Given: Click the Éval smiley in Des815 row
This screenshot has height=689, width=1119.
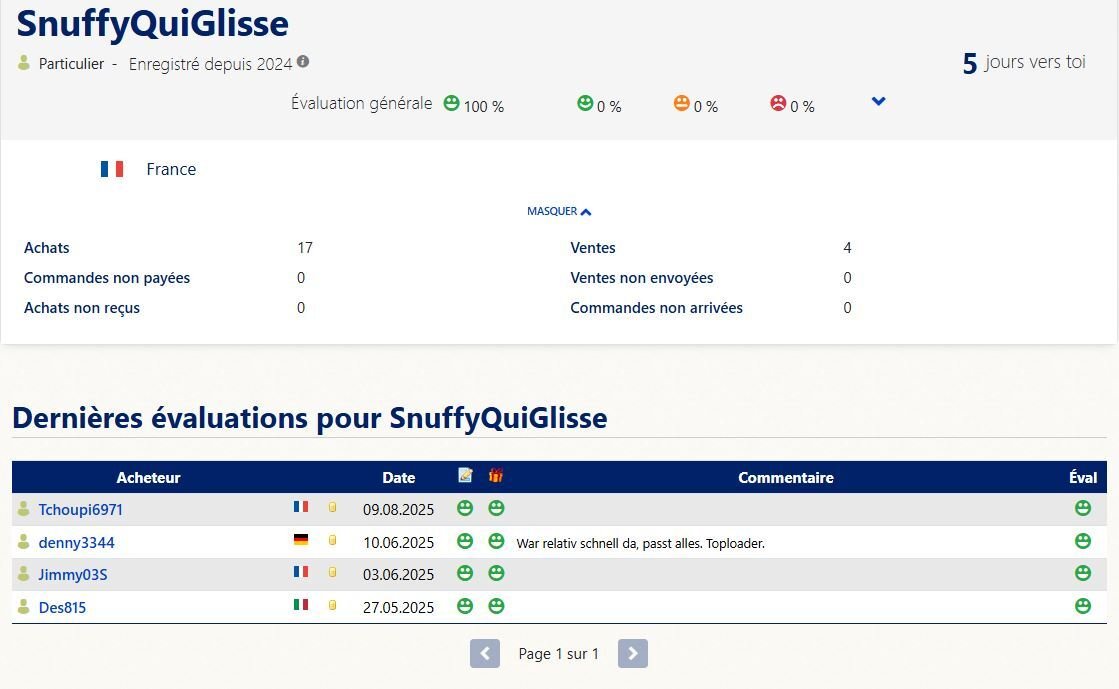Looking at the screenshot, I should [1083, 605].
